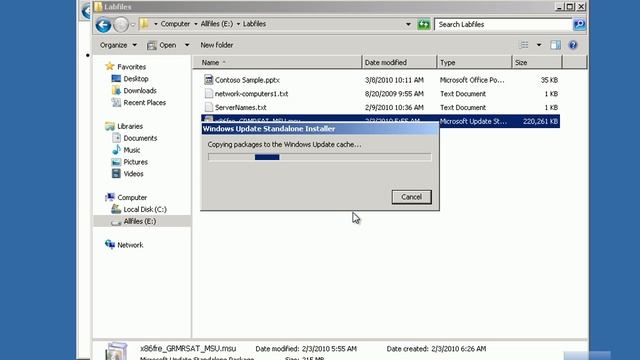This screenshot has width=640, height=360.
Task: Open the Help question mark icon
Action: 573,45
